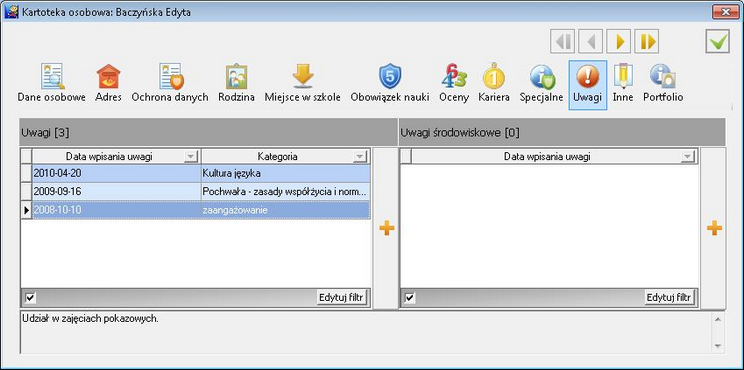Image resolution: width=744 pixels, height=370 pixels.
Task: Click the Uwagi środowiskowe [0] panel header
Action: [562, 132]
